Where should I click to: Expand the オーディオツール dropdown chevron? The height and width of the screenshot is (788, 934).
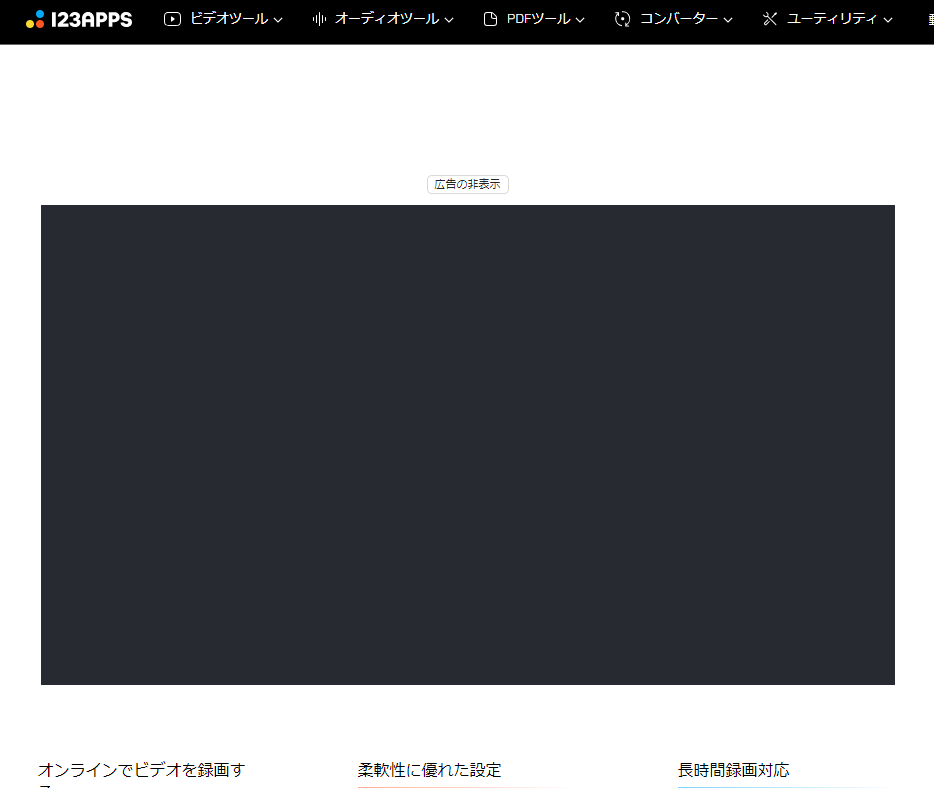[449, 19]
